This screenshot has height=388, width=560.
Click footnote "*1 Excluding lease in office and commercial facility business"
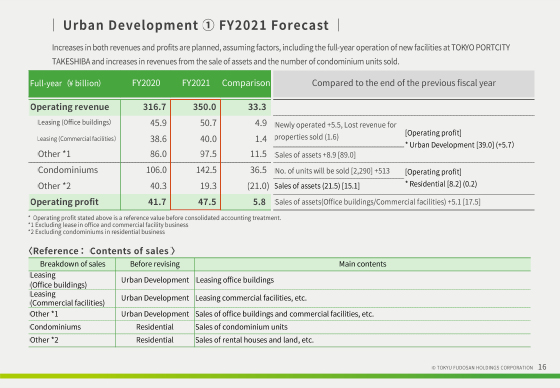108,225
